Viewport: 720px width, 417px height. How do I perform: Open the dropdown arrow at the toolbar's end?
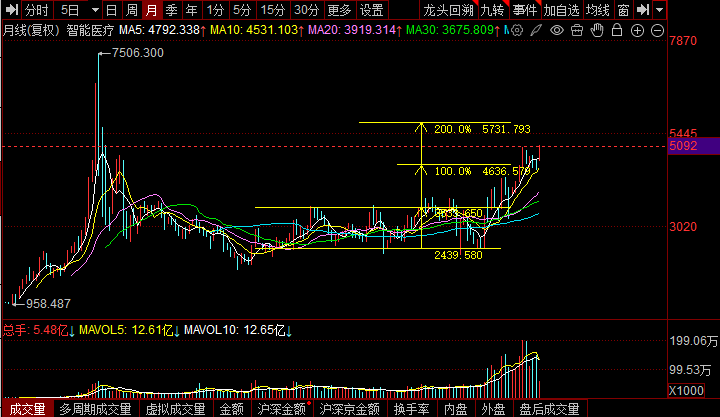click(660, 10)
